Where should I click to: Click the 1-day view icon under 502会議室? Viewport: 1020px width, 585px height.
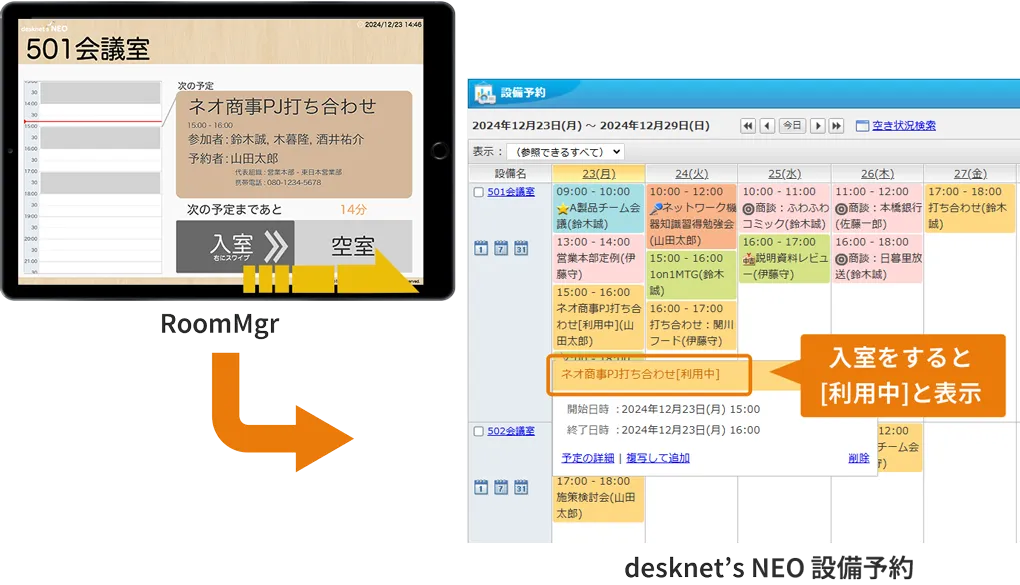(x=481, y=487)
